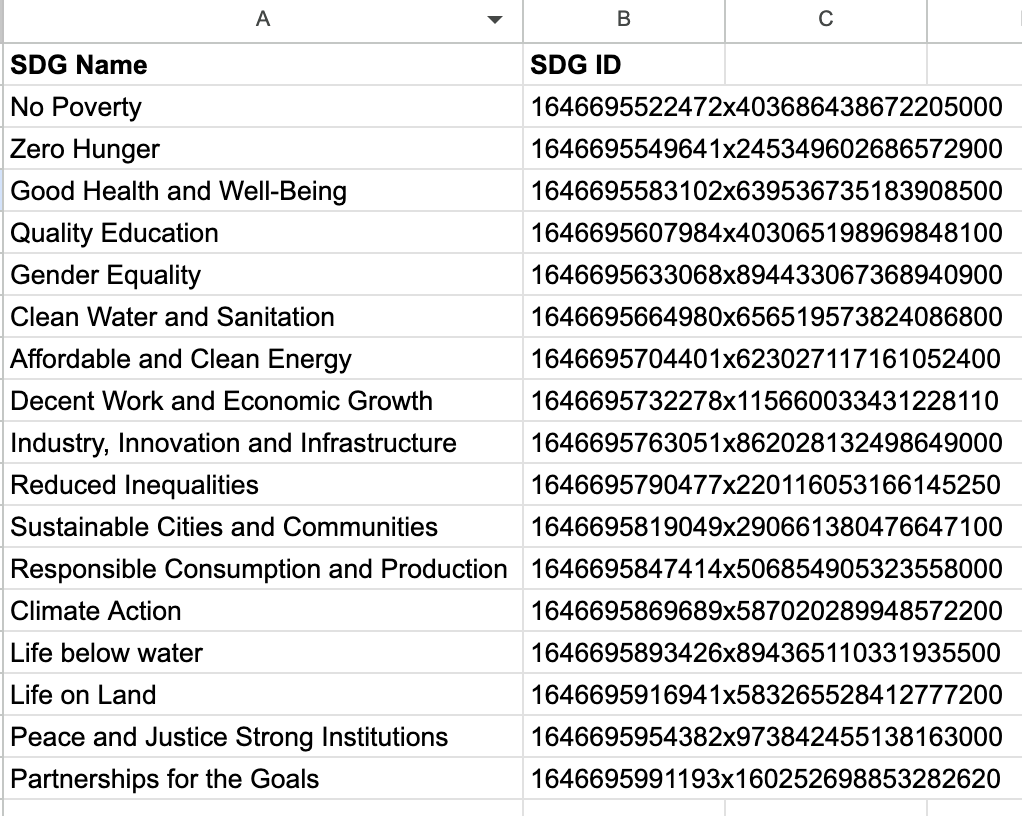This screenshot has height=816, width=1022.
Task: Click the SDG Name header cell
Action: (263, 65)
